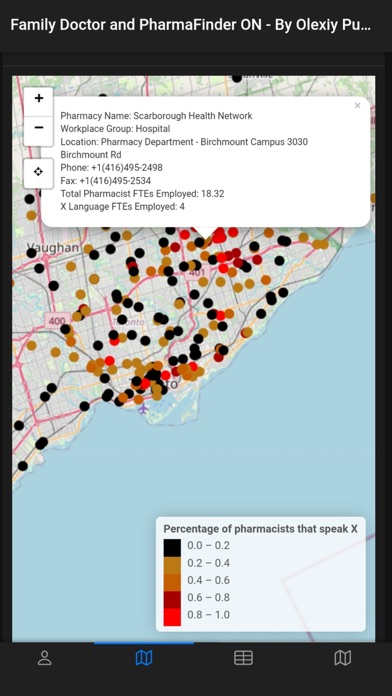
Task: Click the Pharmacy Name: Scarborough Health Network line
Action: point(156,116)
